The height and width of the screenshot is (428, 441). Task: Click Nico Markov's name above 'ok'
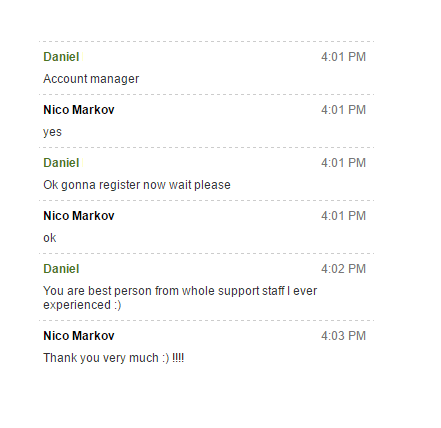79,216
